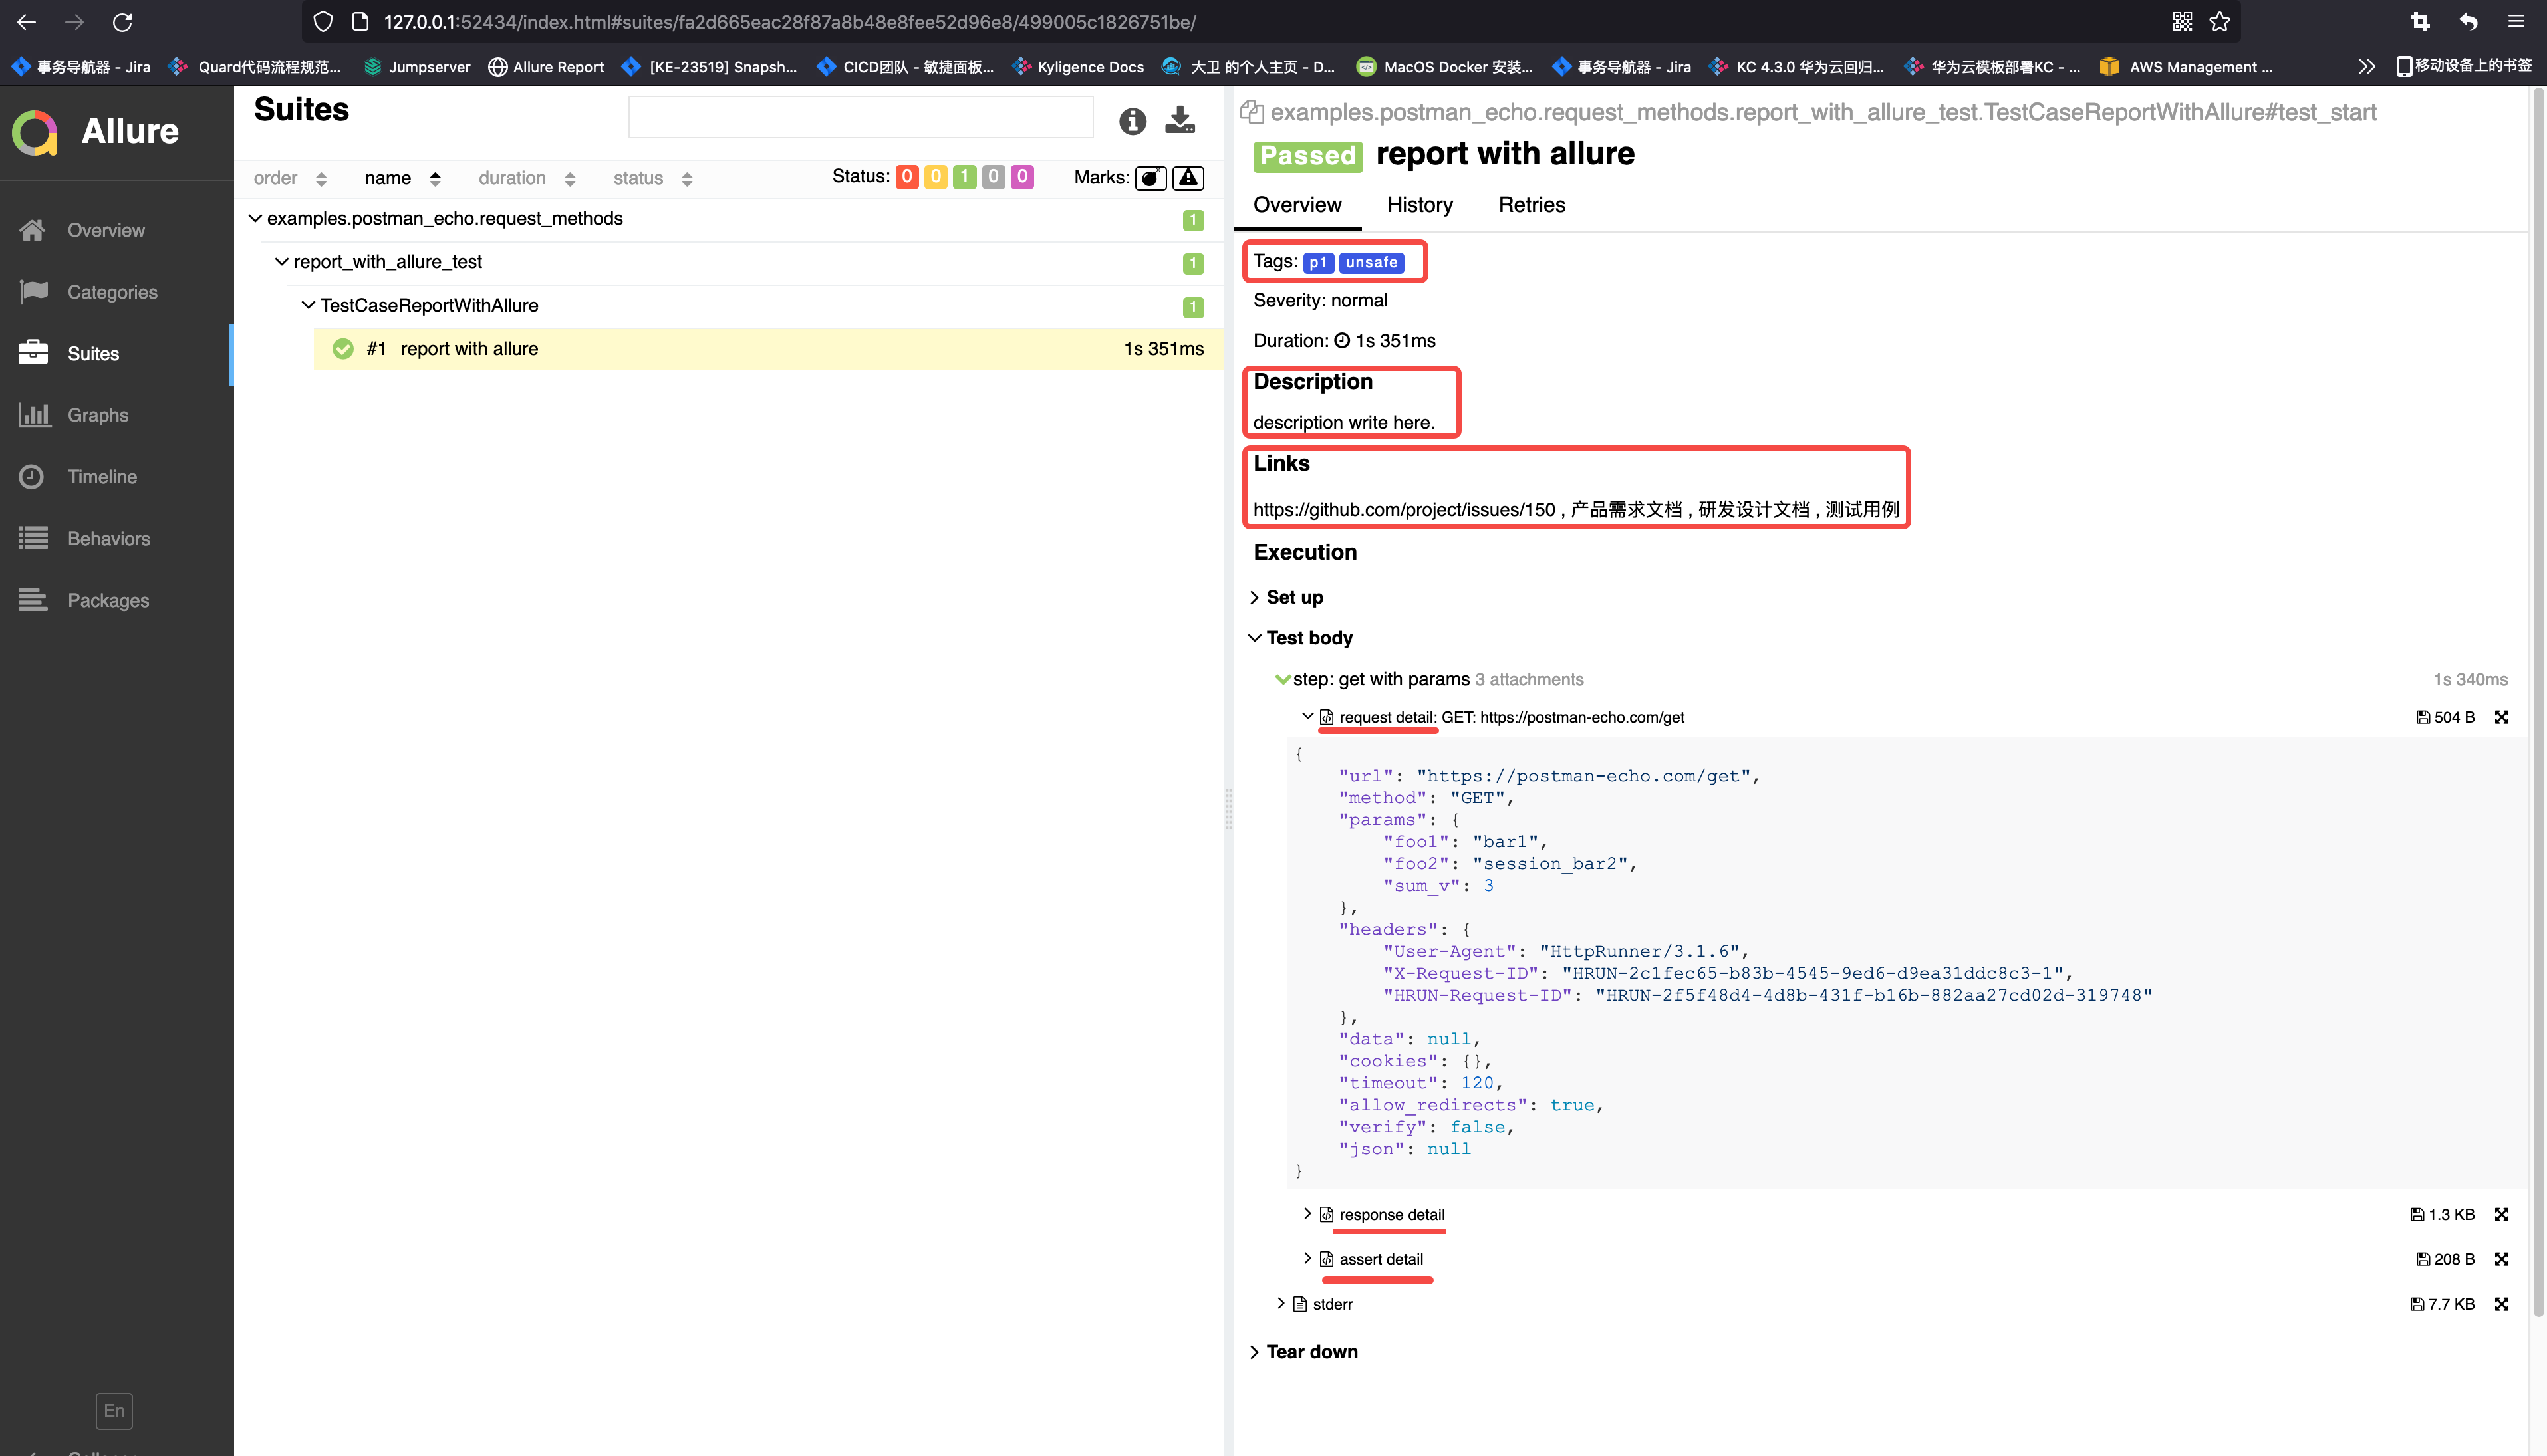The height and width of the screenshot is (1456, 2547).
Task: Select Timeline in the sidebar
Action: (x=102, y=476)
